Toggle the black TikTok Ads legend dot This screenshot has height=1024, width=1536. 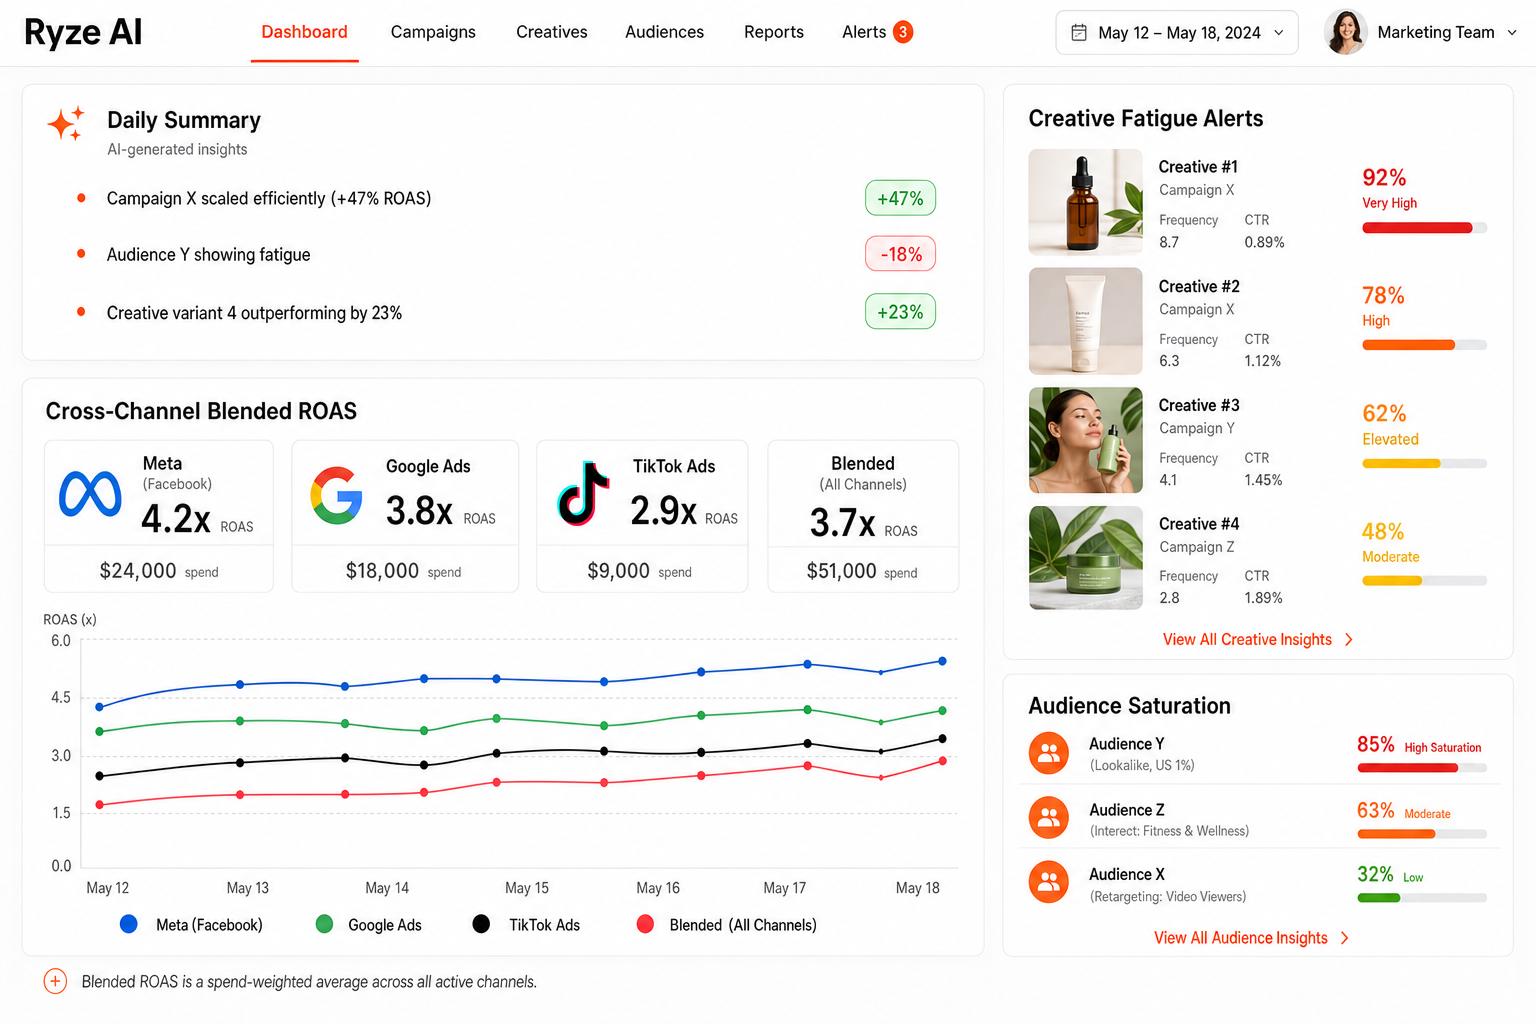481,924
